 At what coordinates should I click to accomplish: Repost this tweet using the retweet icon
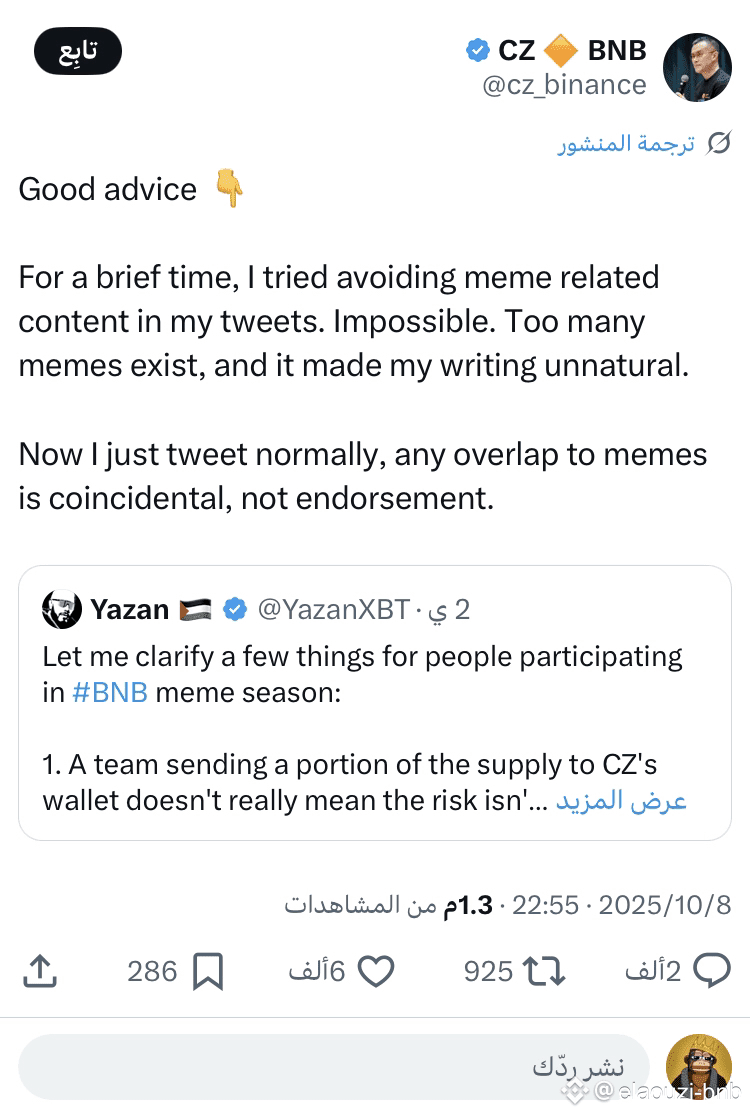[546, 970]
